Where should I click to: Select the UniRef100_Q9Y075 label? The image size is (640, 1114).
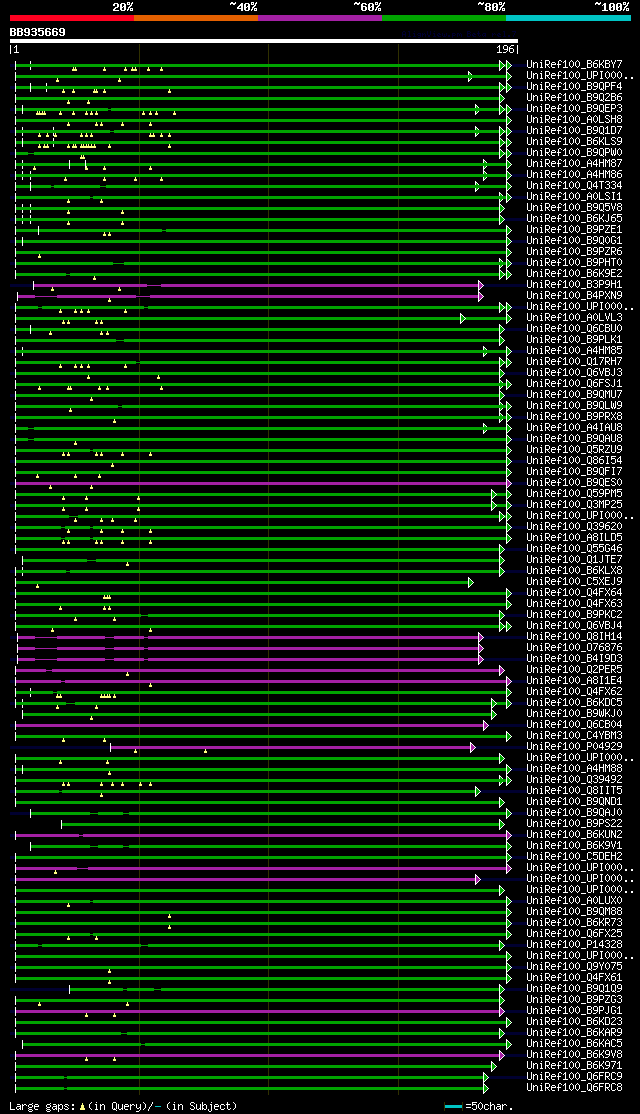(575, 967)
